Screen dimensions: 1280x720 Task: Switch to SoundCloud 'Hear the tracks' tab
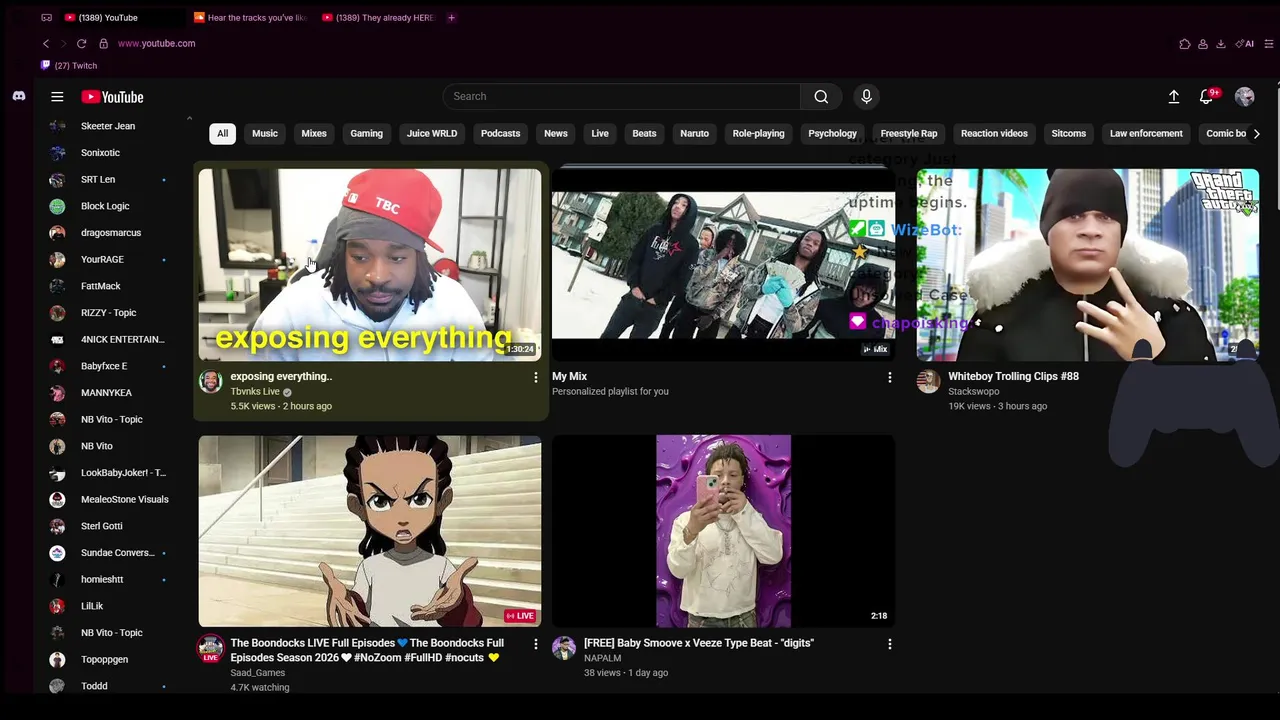[250, 17]
